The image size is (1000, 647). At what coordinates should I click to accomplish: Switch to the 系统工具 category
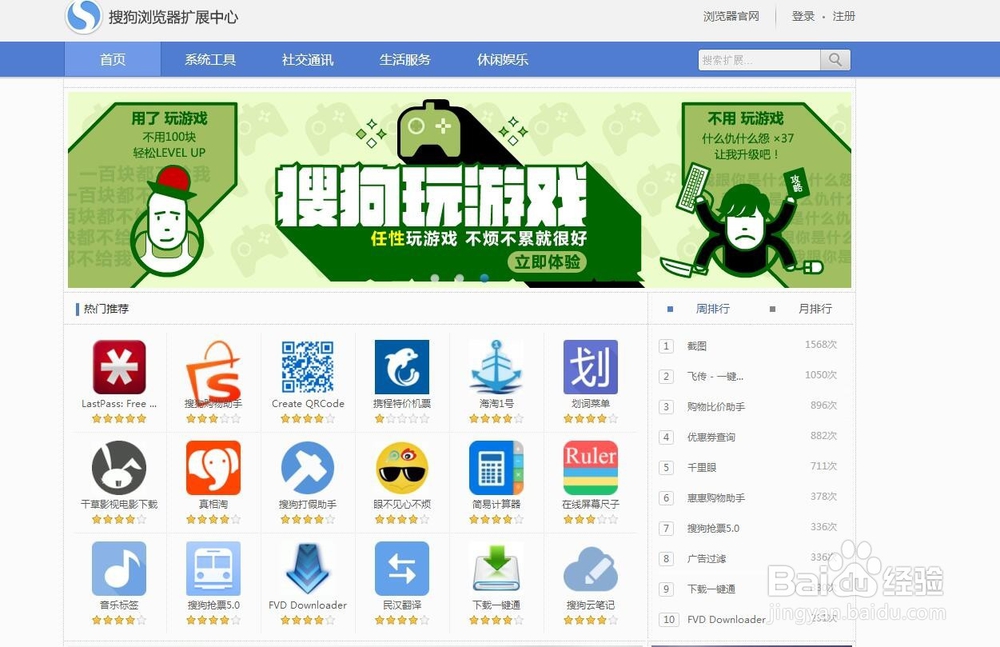pyautogui.click(x=210, y=59)
